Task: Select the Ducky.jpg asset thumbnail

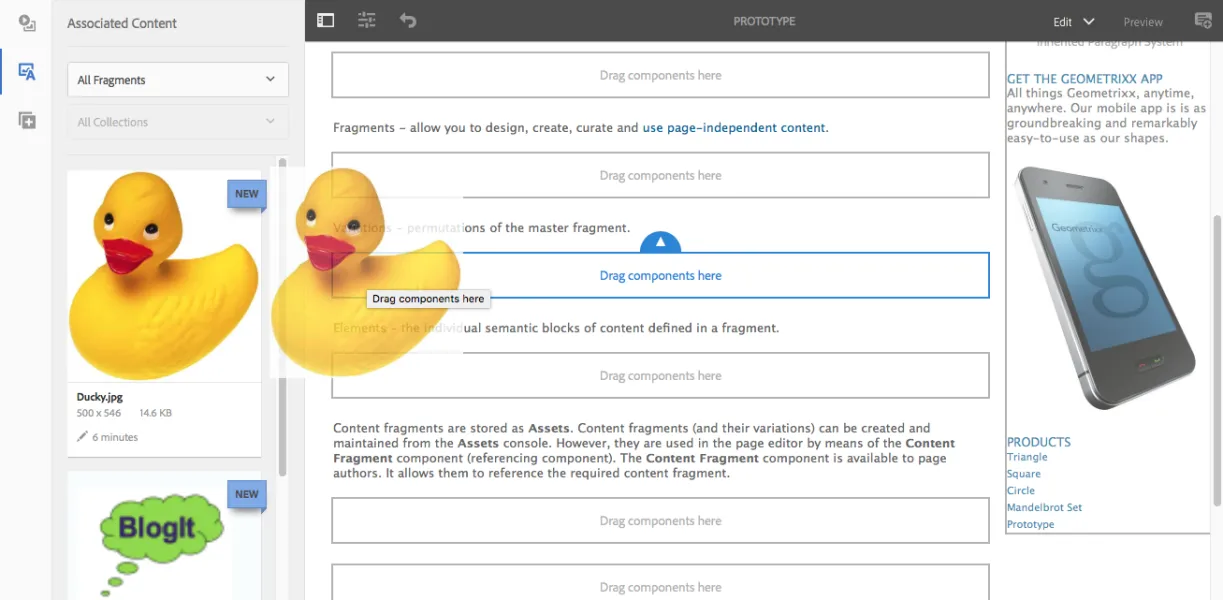Action: [x=164, y=276]
